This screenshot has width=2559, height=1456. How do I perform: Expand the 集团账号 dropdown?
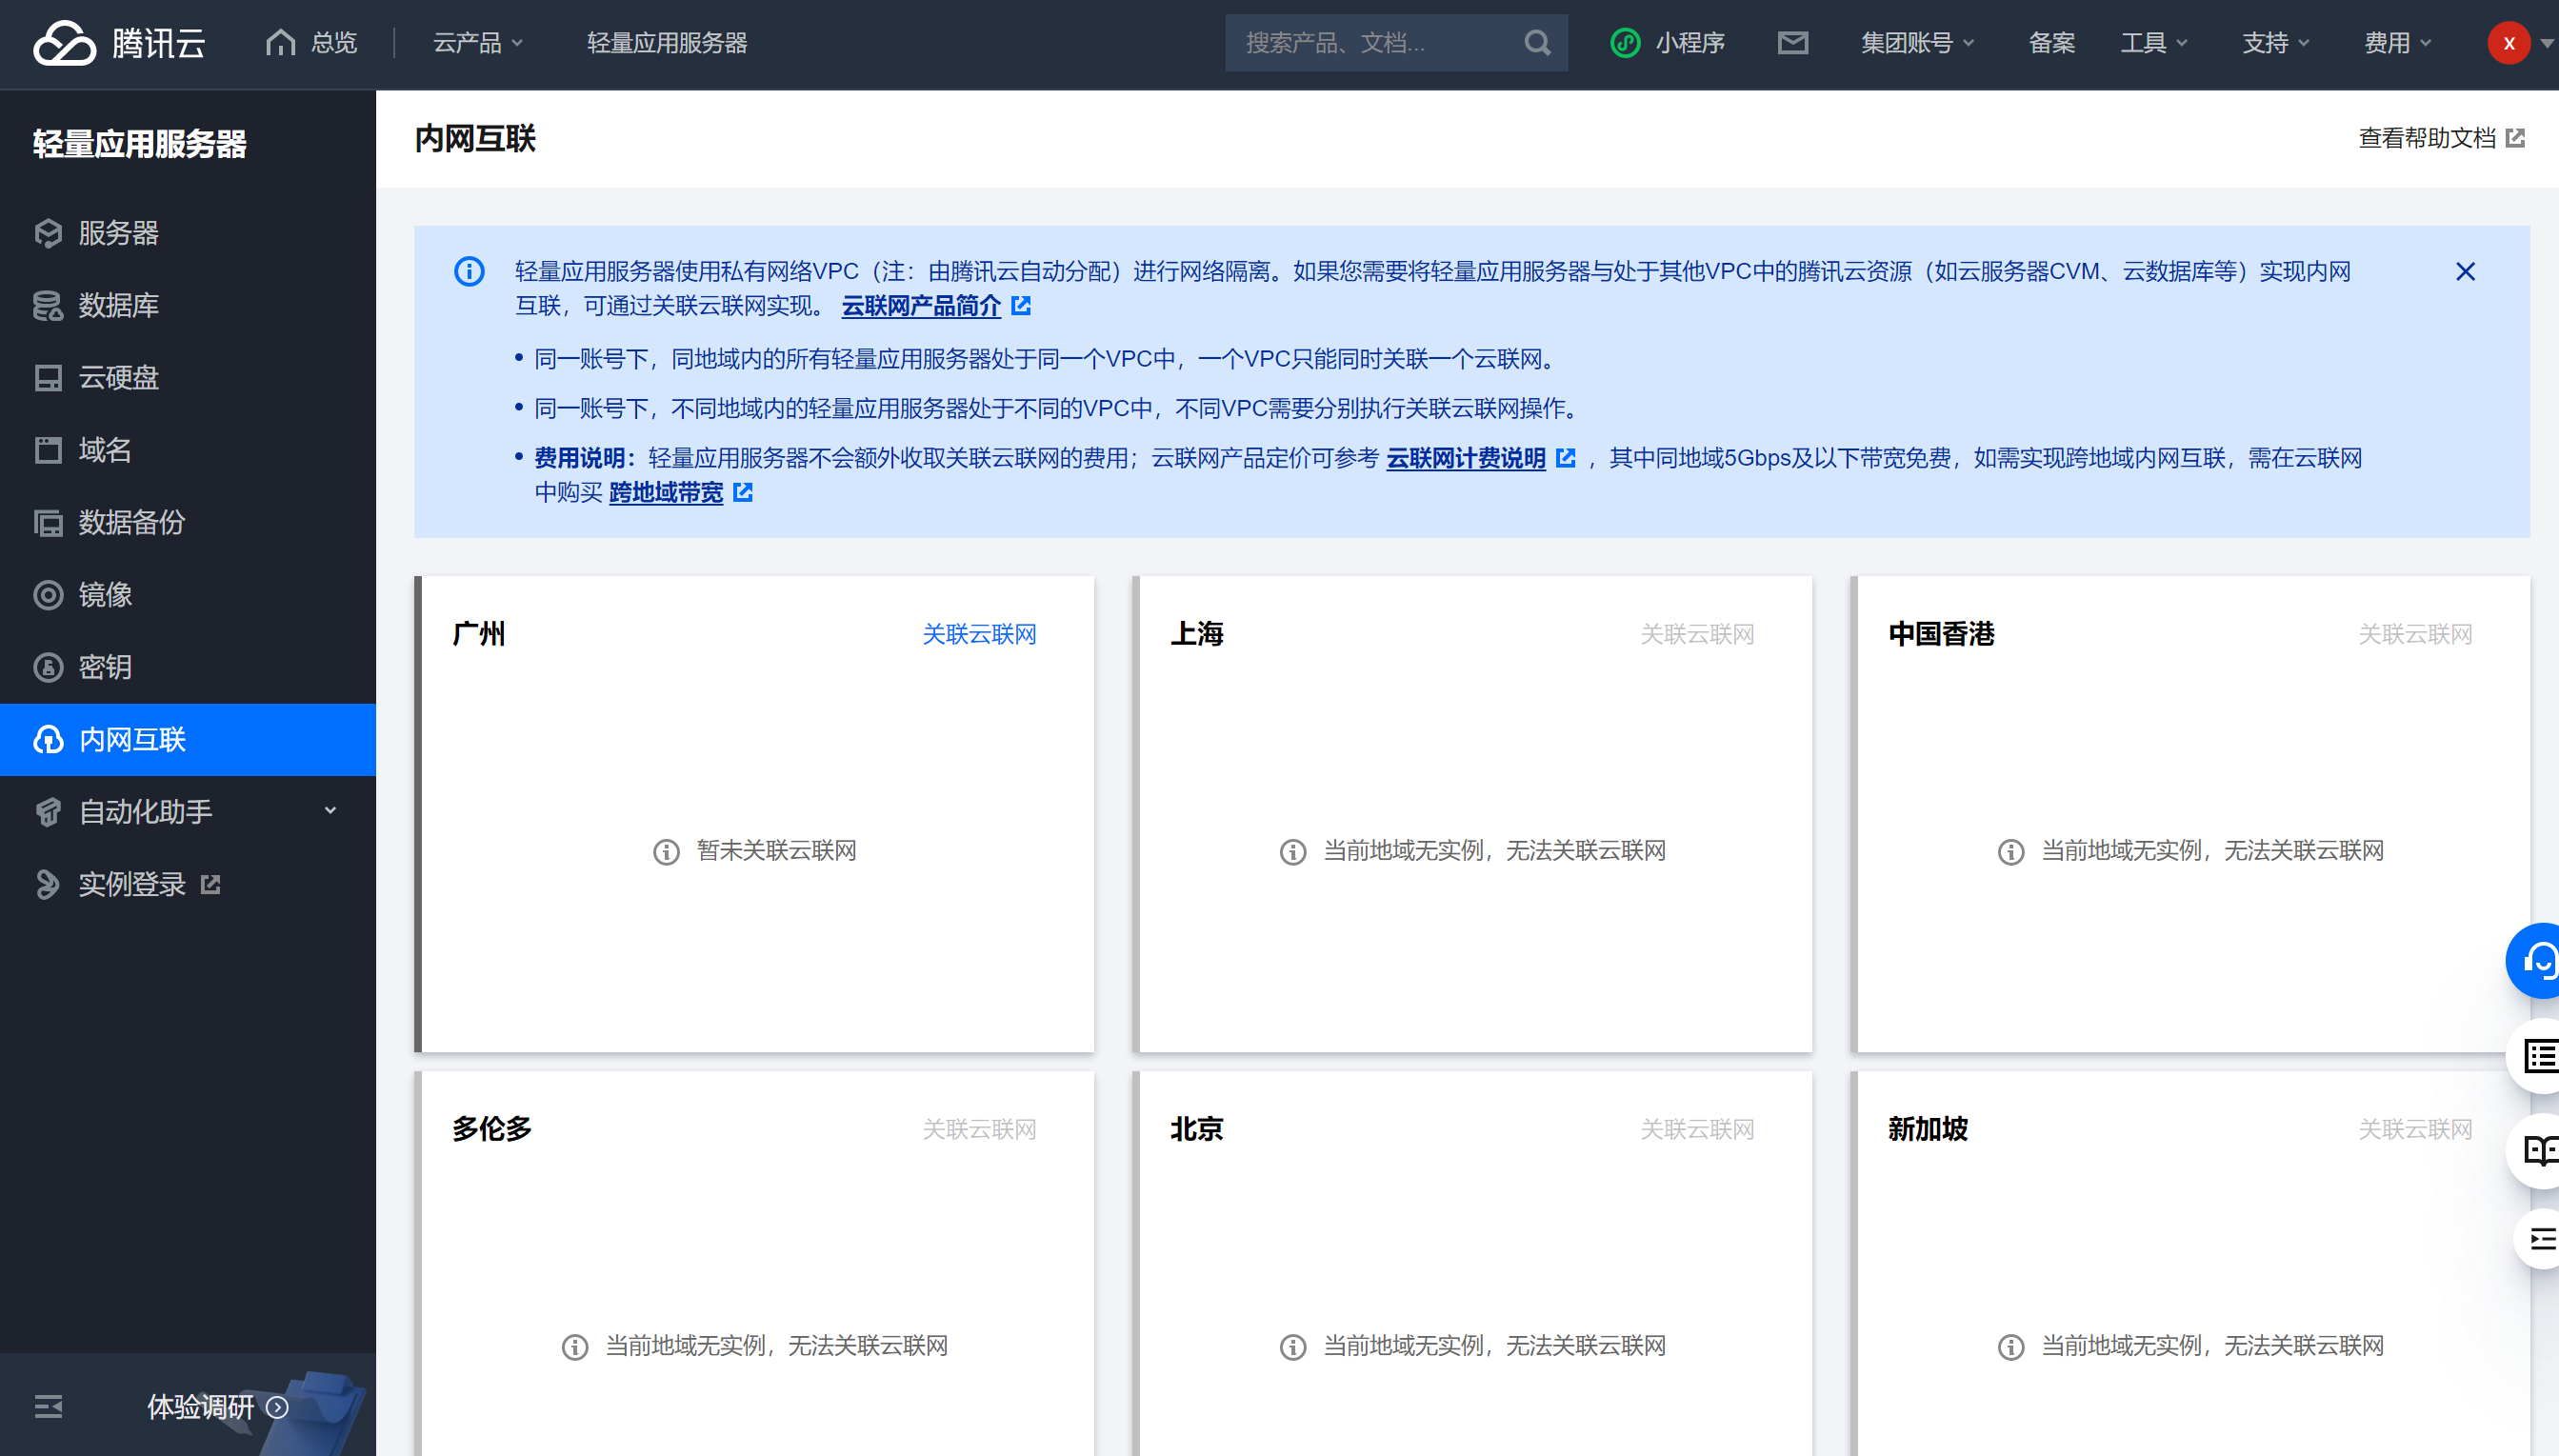(x=1917, y=43)
